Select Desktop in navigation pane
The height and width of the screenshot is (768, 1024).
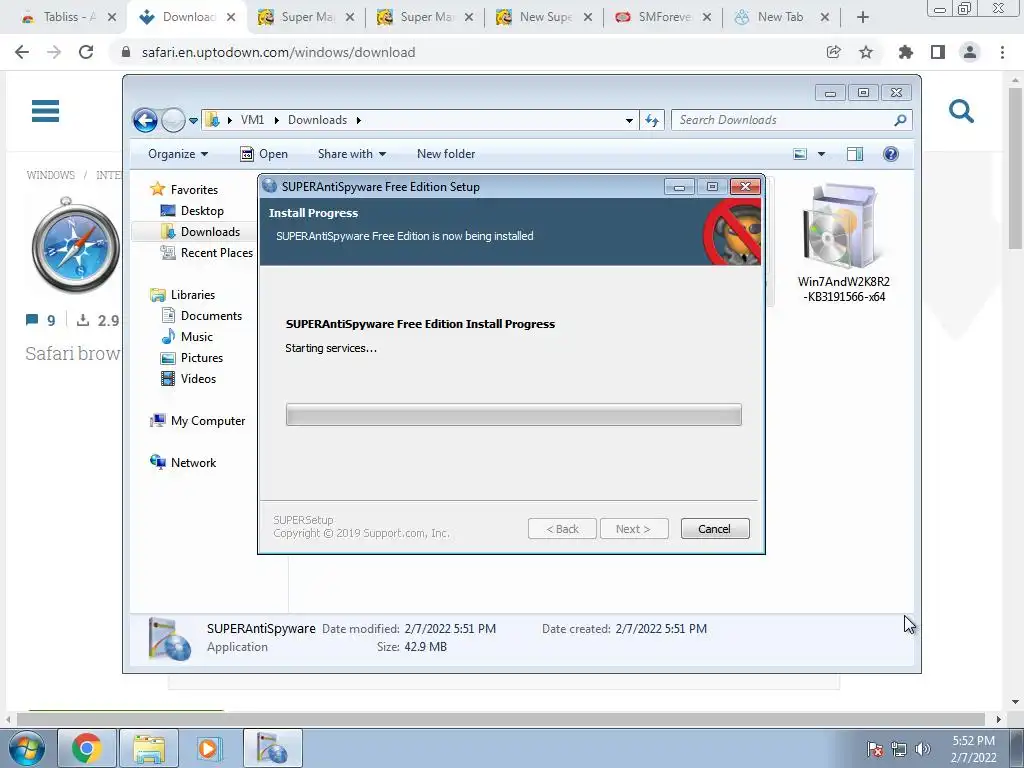tap(192, 211)
